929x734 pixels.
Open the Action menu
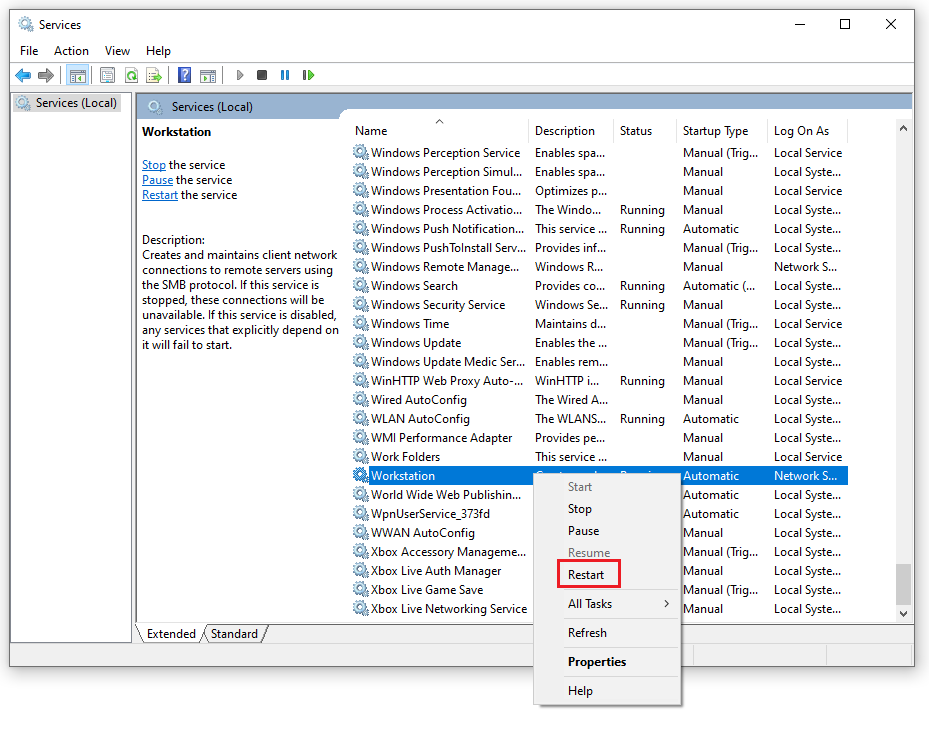pyautogui.click(x=71, y=51)
